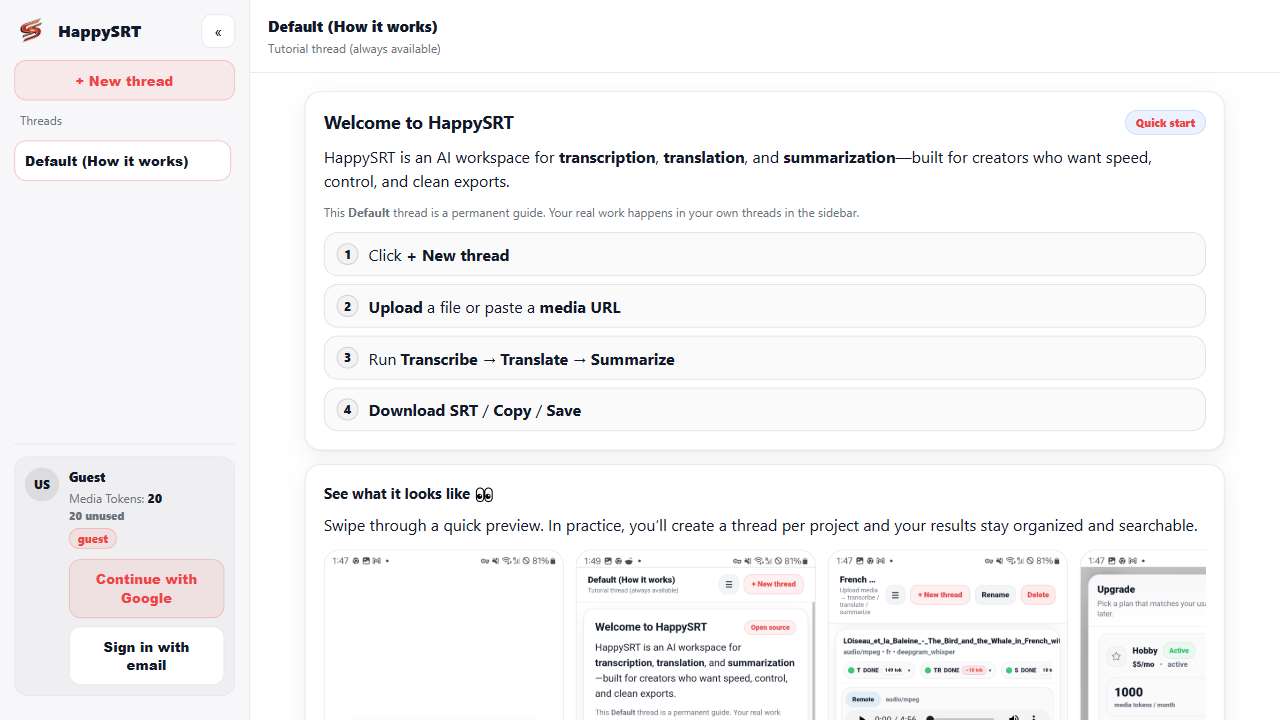This screenshot has height=720, width=1280.
Task: Click the Rename button in the French thread preview
Action: [995, 595]
